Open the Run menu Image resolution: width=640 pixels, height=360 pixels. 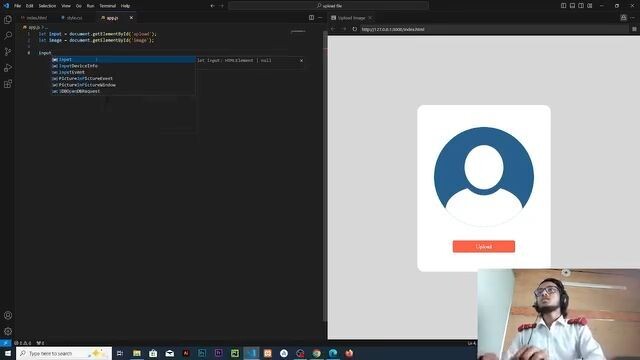90,6
